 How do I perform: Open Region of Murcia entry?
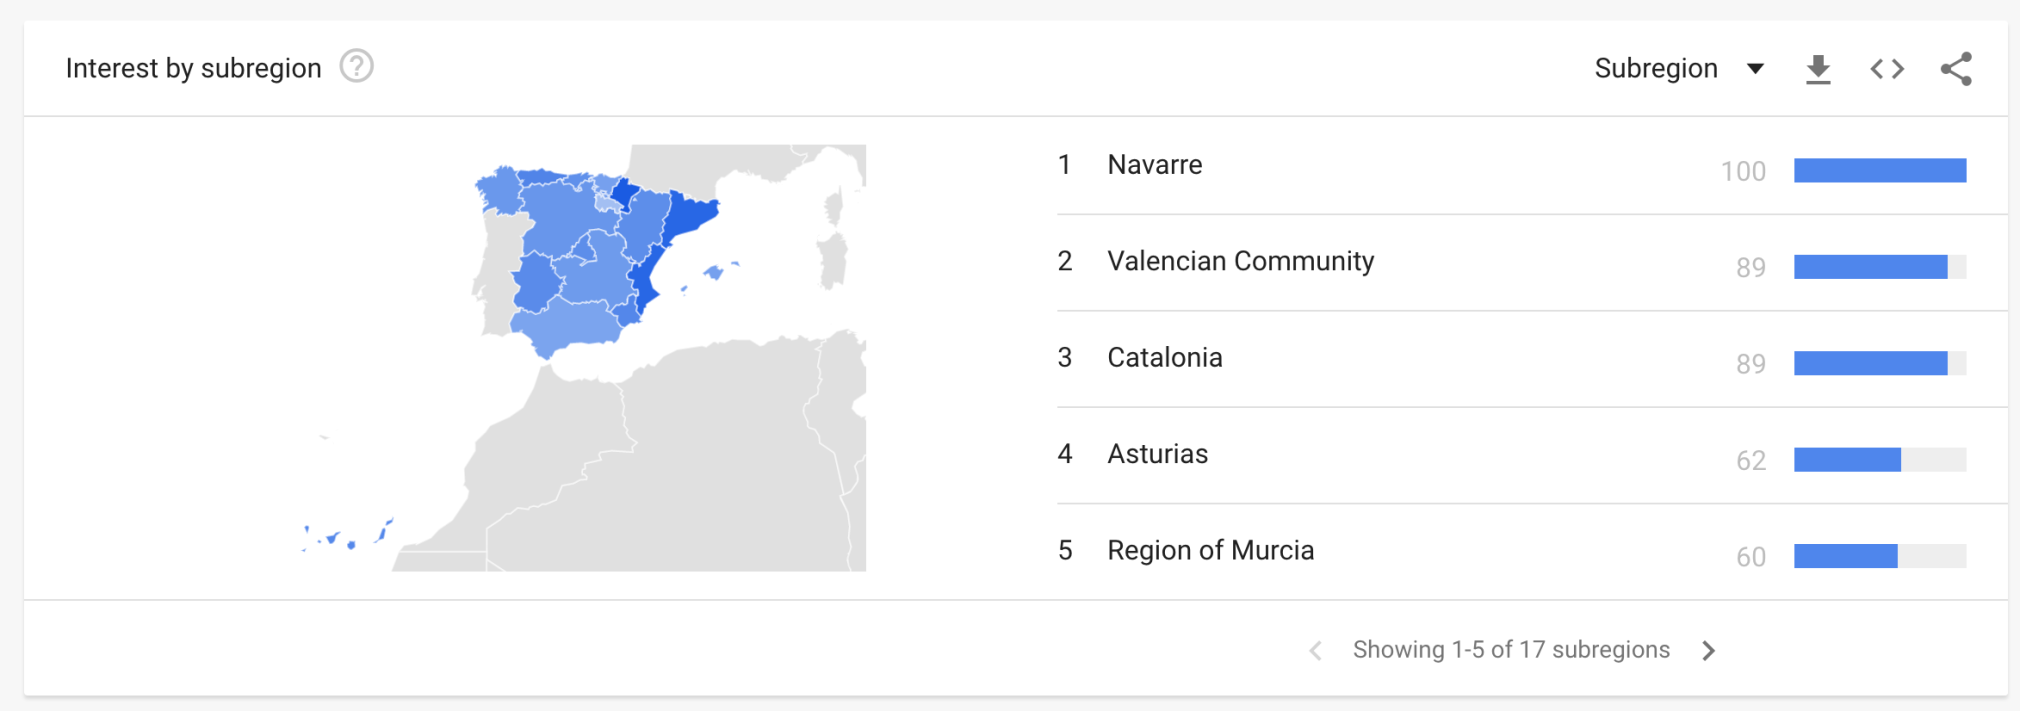tap(1210, 550)
